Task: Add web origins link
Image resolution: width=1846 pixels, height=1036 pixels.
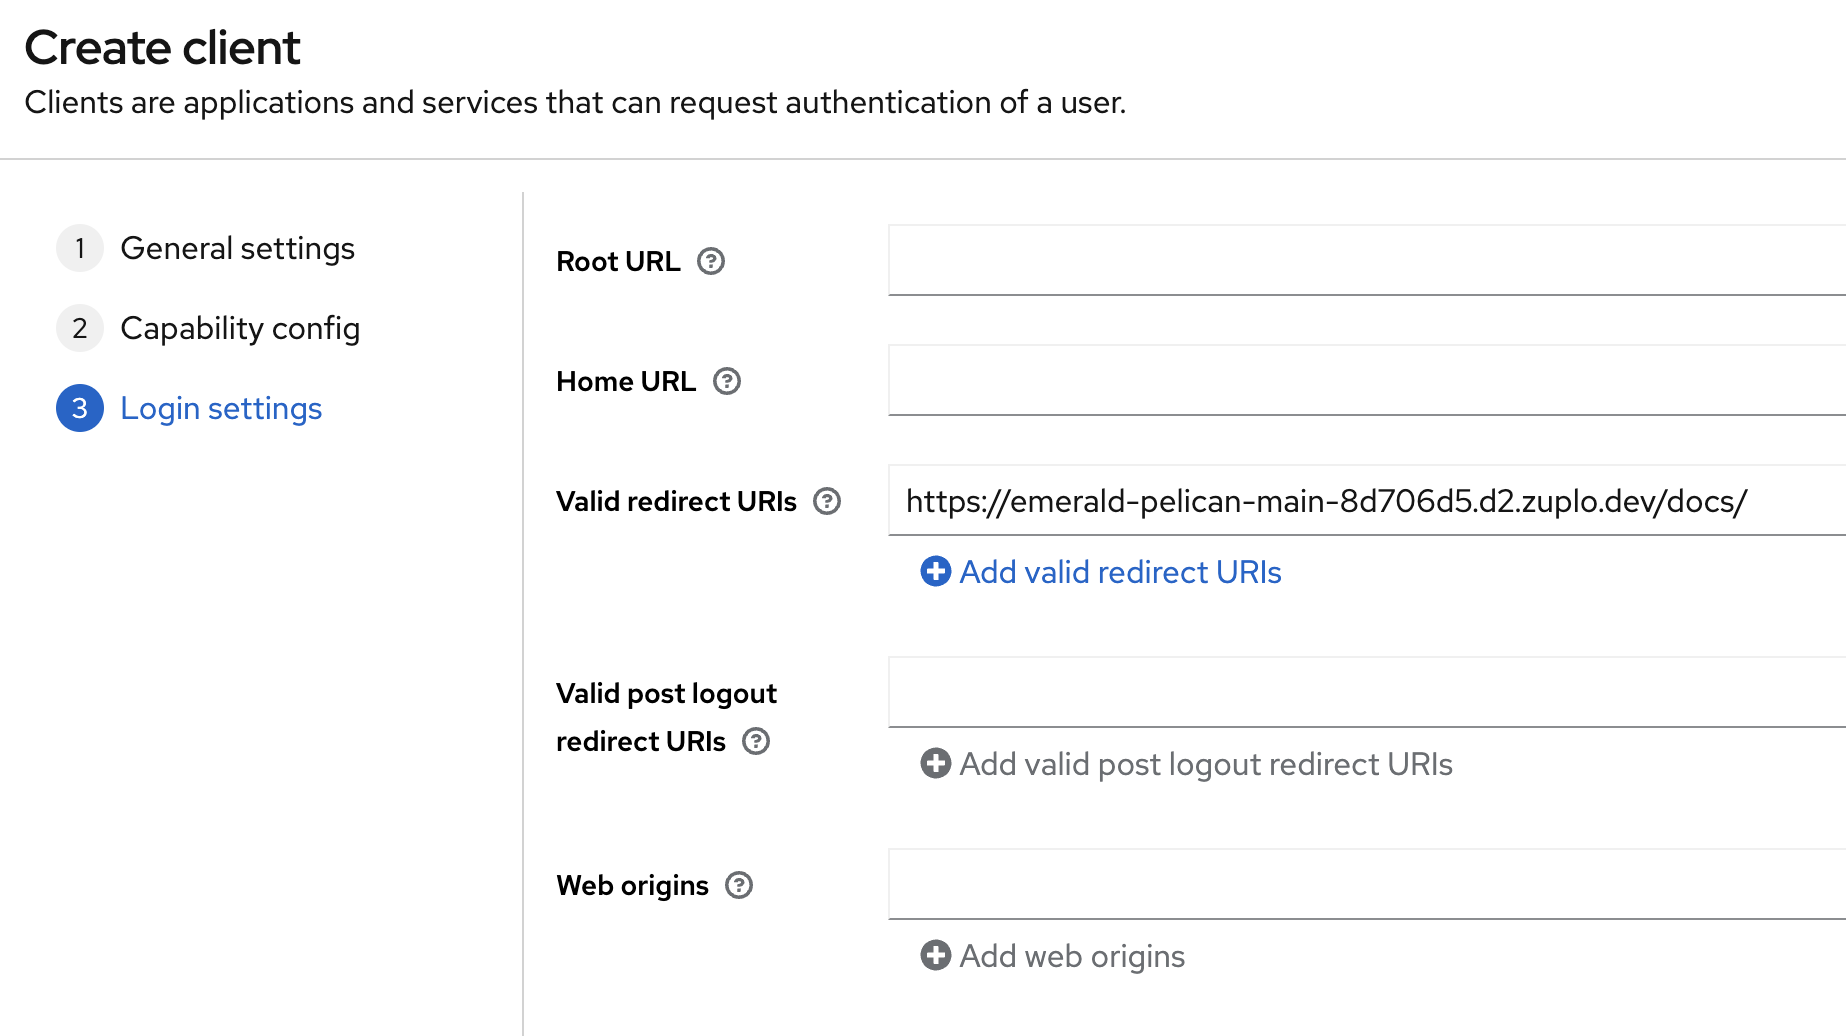Action: 1072,956
